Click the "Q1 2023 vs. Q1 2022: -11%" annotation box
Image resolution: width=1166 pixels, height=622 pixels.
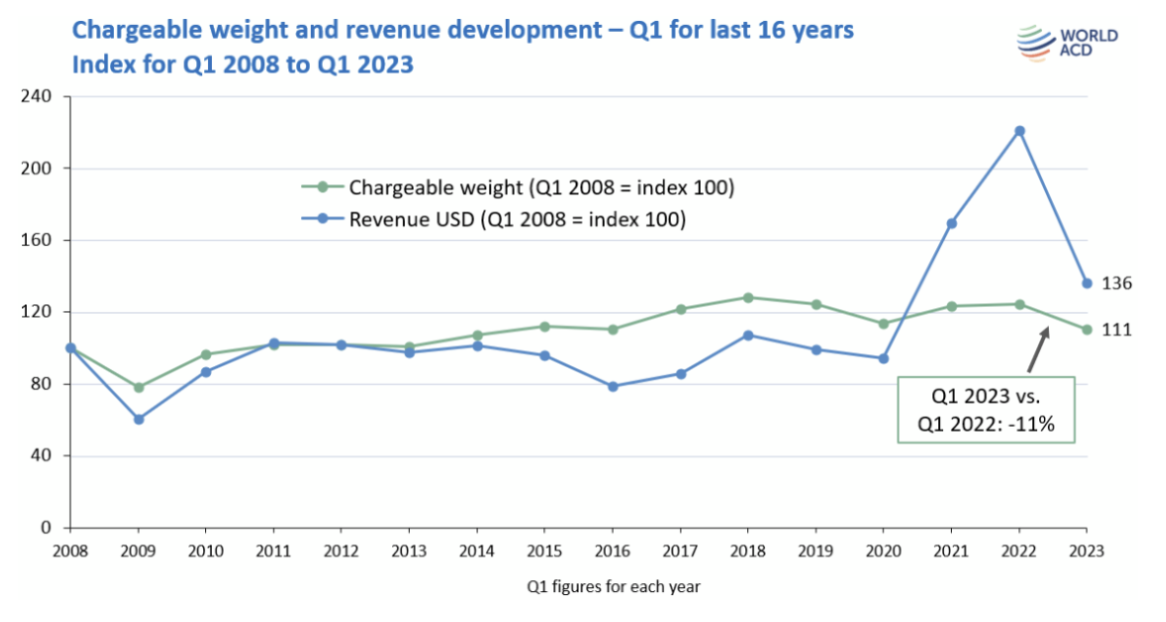point(986,410)
